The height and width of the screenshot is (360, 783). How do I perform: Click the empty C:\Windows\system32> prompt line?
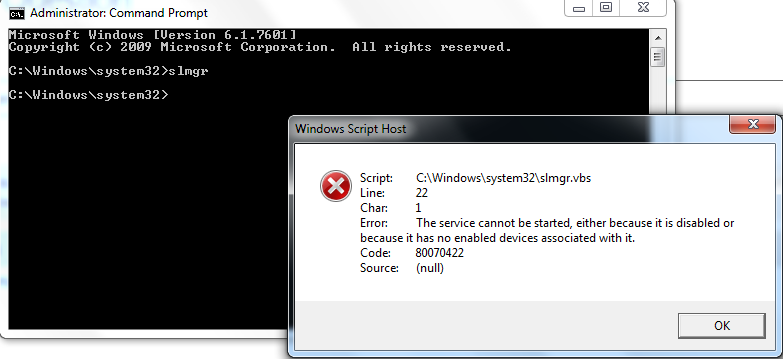coord(88,95)
